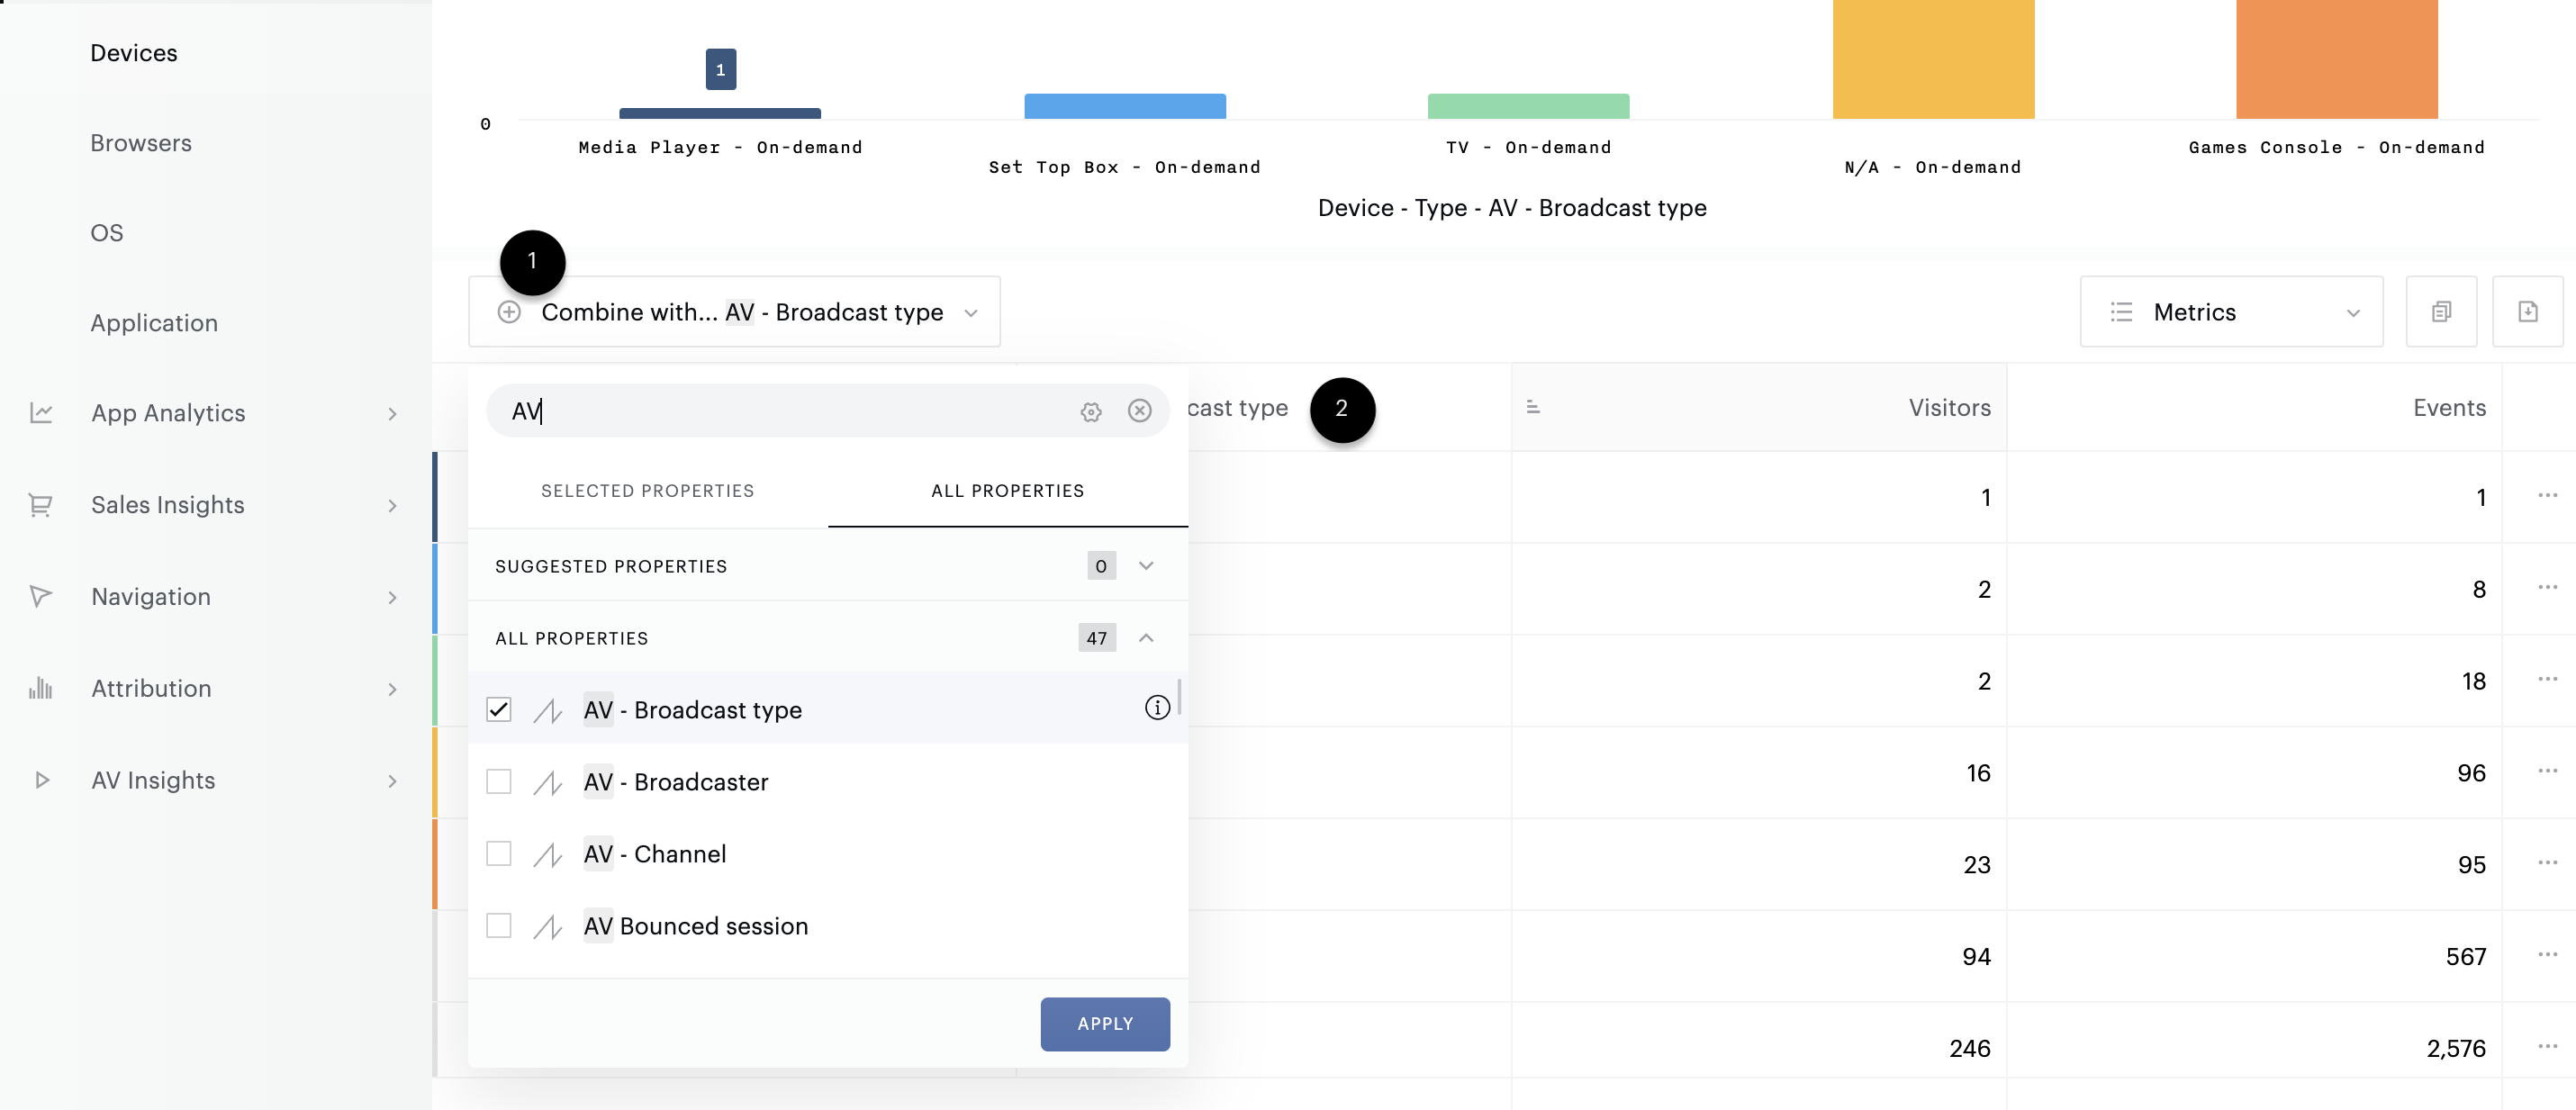The height and width of the screenshot is (1110, 2576).
Task: Click the clear search X icon
Action: click(x=1139, y=411)
